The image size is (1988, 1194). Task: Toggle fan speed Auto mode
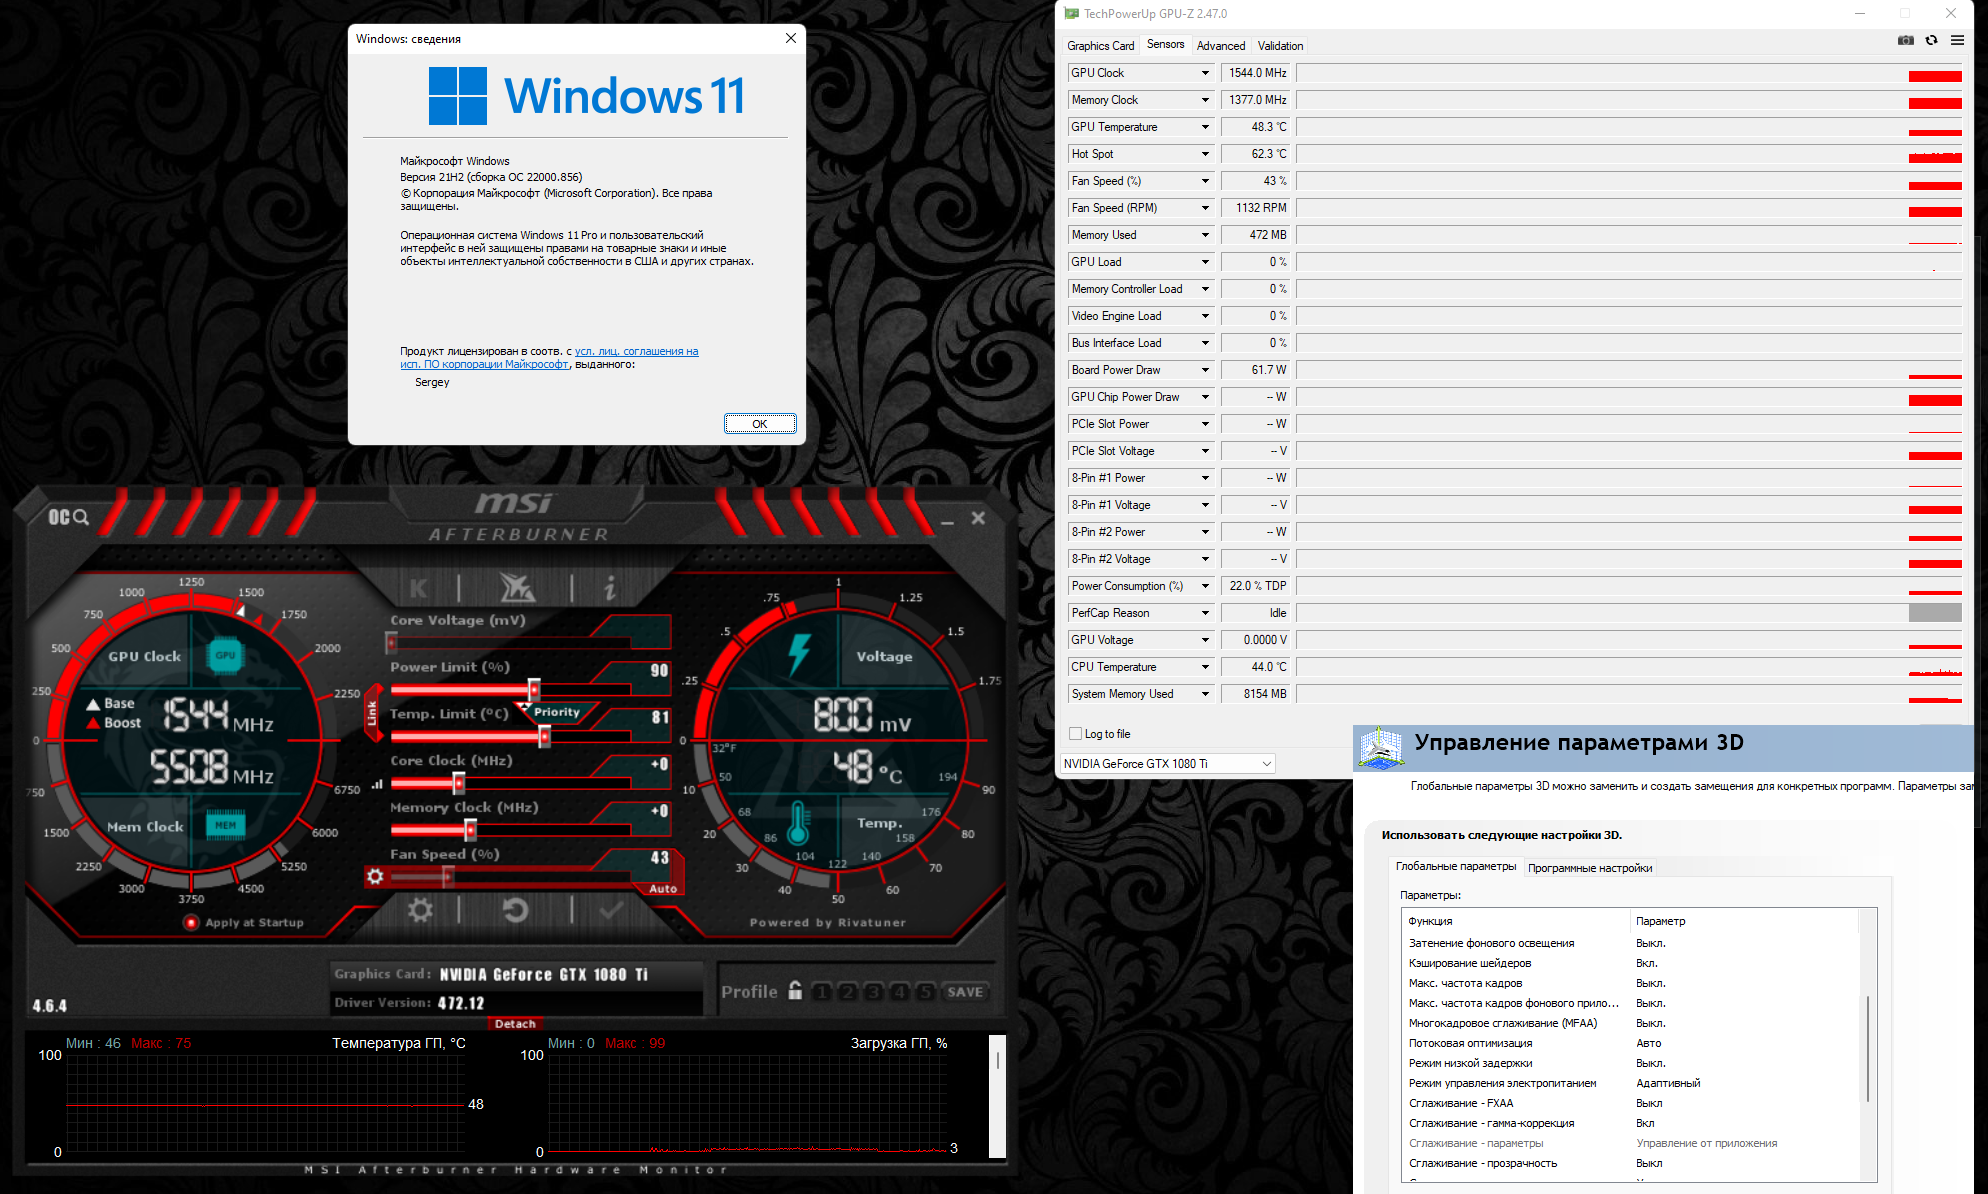[x=662, y=888]
